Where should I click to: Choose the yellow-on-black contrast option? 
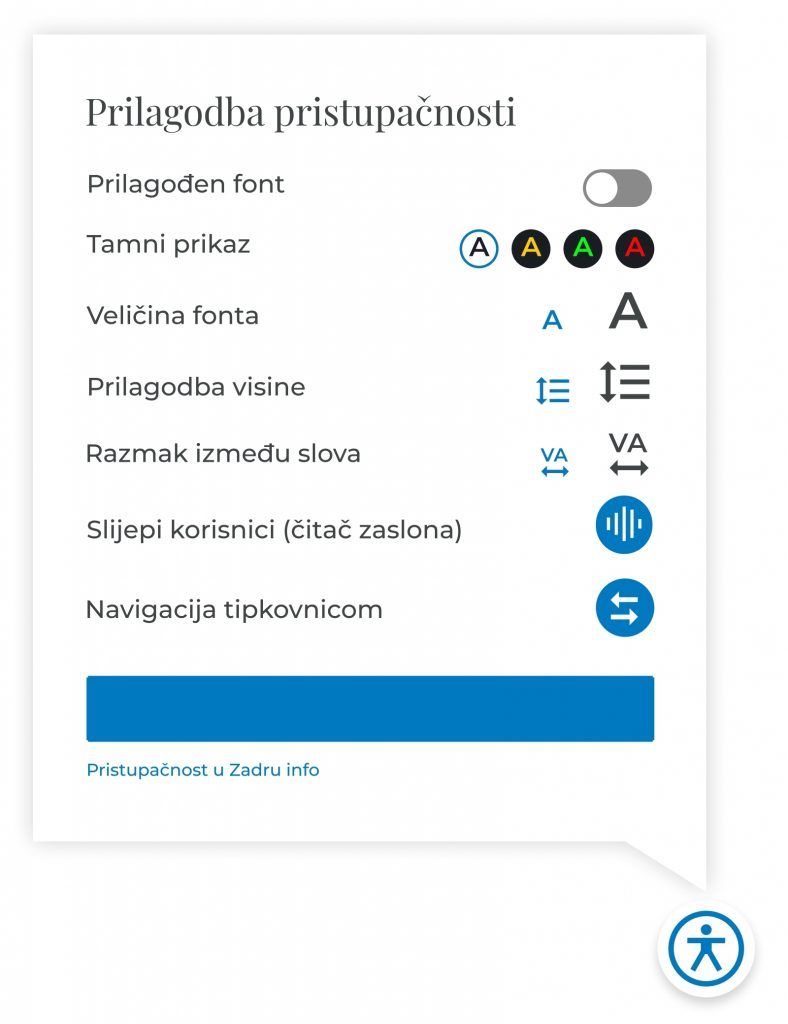531,248
